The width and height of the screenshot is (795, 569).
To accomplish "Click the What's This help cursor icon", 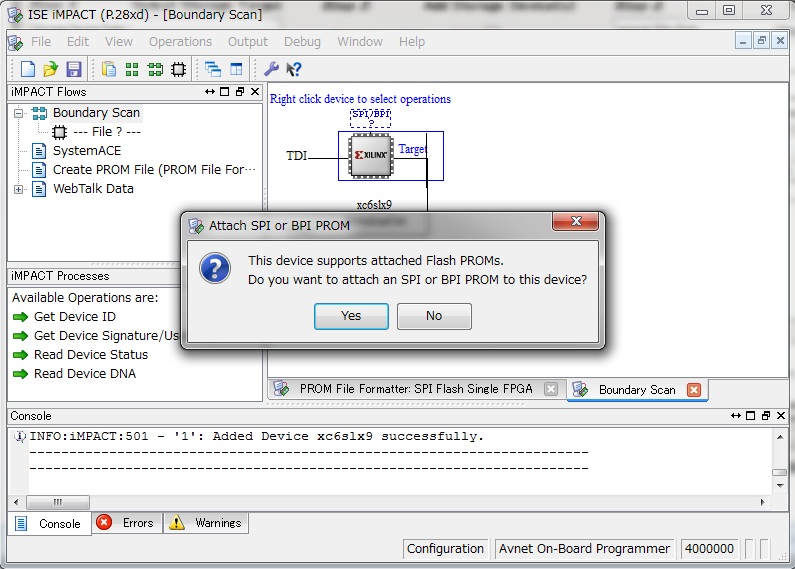I will [294, 69].
